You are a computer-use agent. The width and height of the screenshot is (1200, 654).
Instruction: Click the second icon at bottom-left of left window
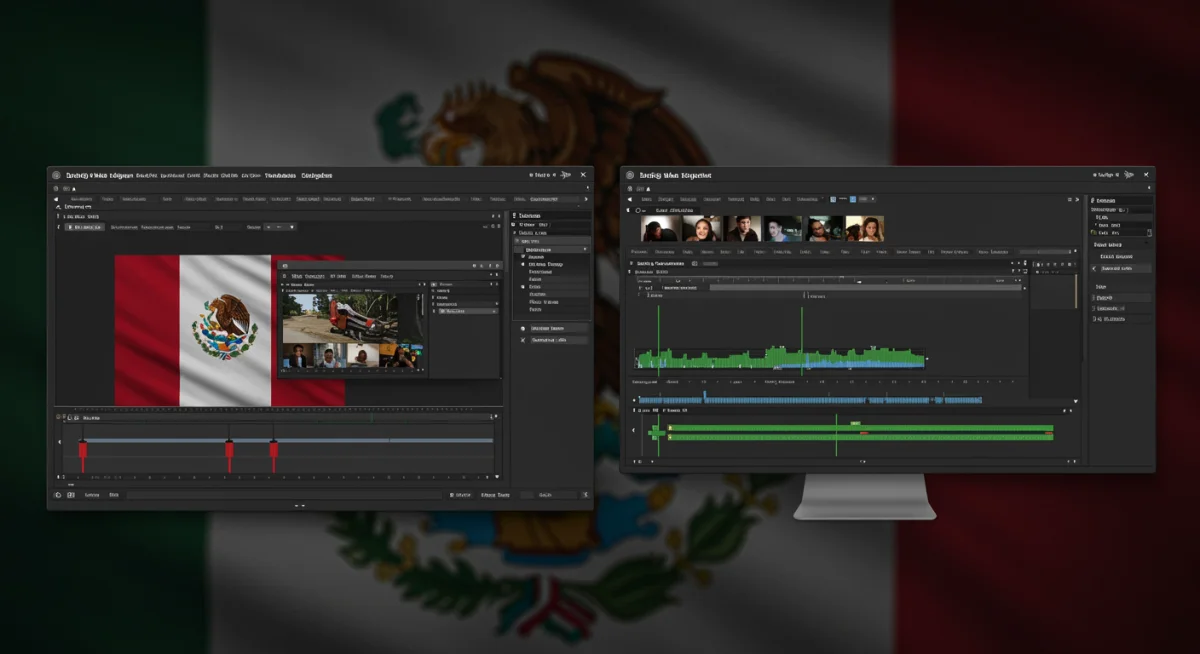(x=70, y=495)
